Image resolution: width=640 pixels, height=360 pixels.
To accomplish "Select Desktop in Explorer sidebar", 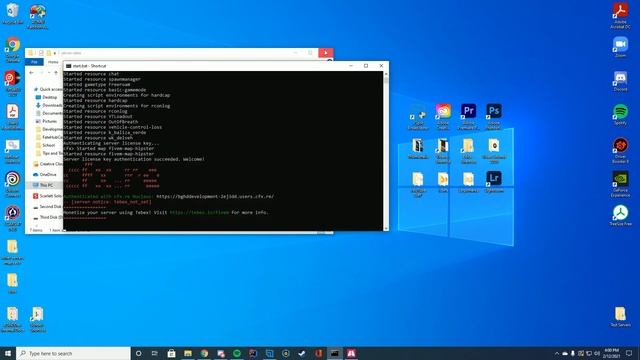I will click(46, 97).
